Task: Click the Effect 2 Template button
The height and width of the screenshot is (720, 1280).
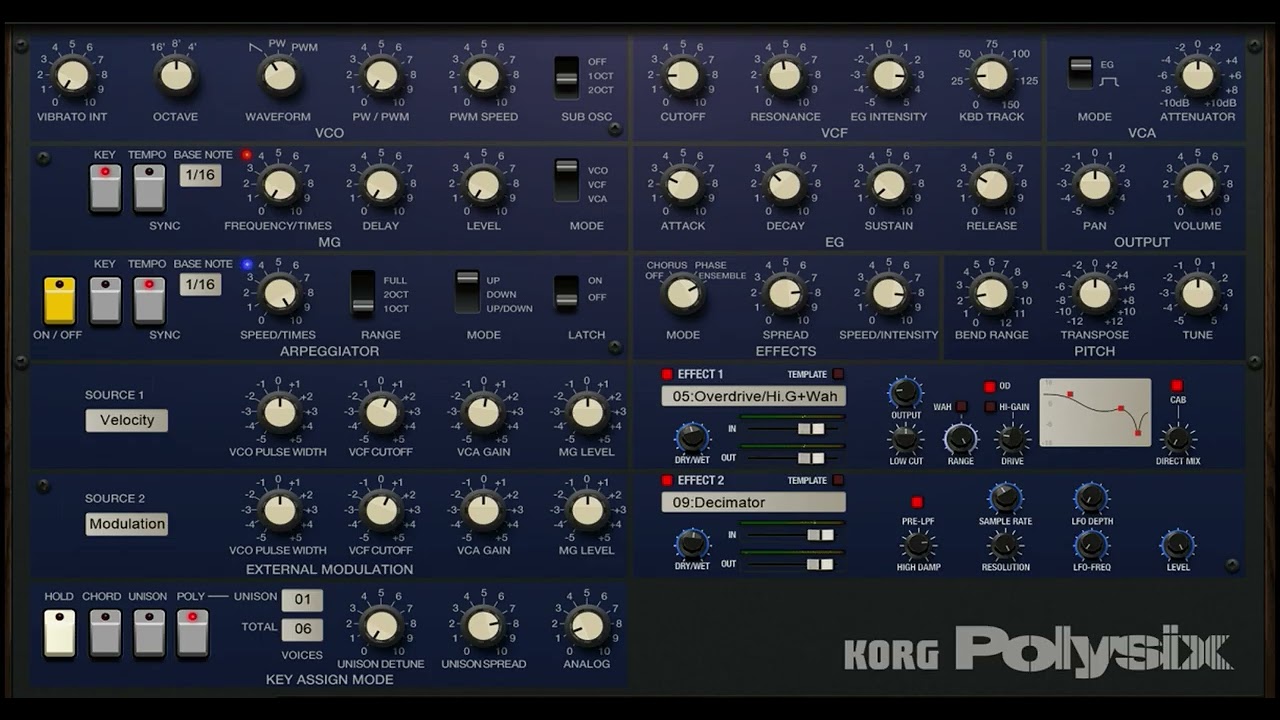Action: point(839,481)
